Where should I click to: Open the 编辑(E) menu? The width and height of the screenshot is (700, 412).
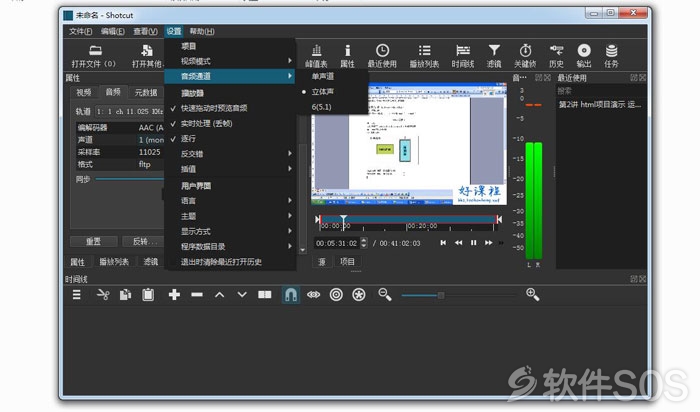[112, 31]
